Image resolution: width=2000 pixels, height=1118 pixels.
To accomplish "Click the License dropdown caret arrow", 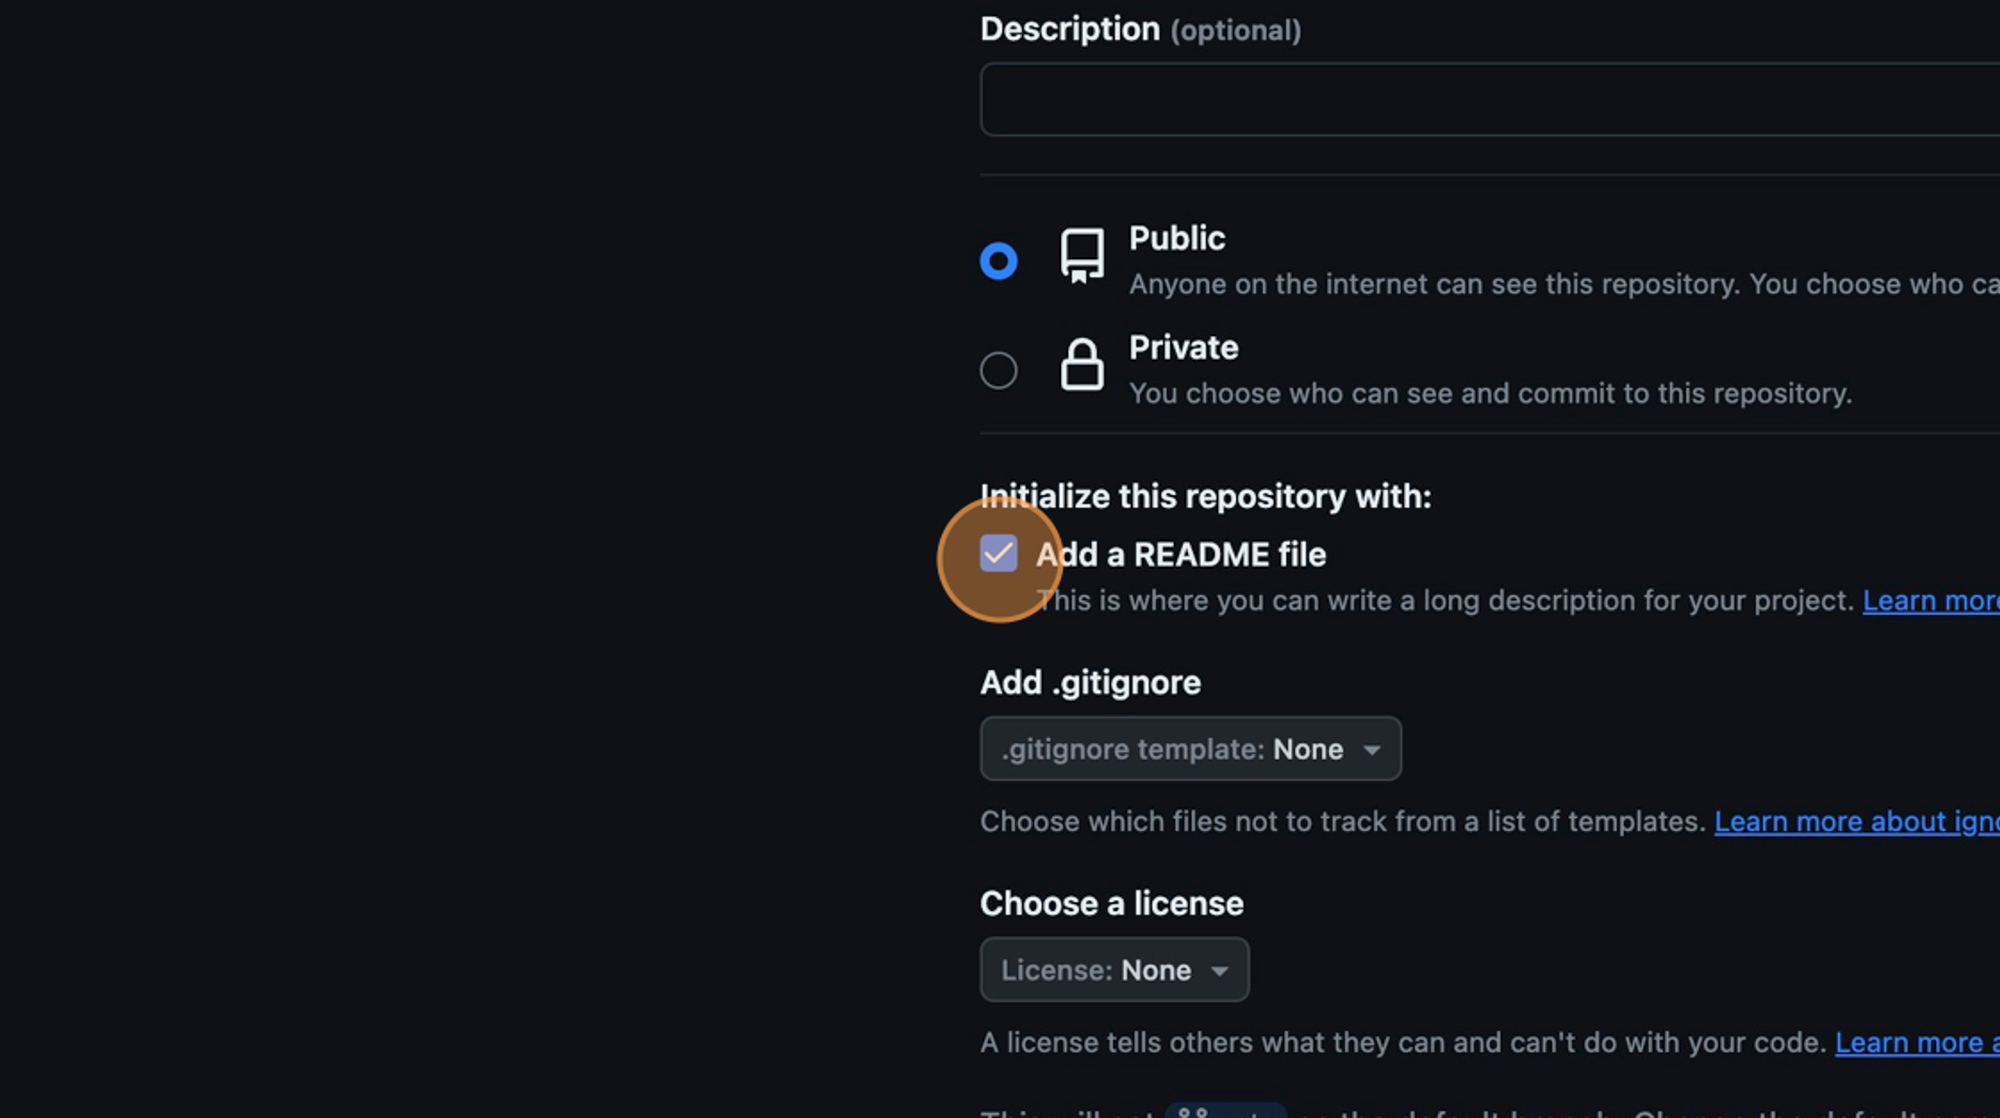I will coord(1219,971).
